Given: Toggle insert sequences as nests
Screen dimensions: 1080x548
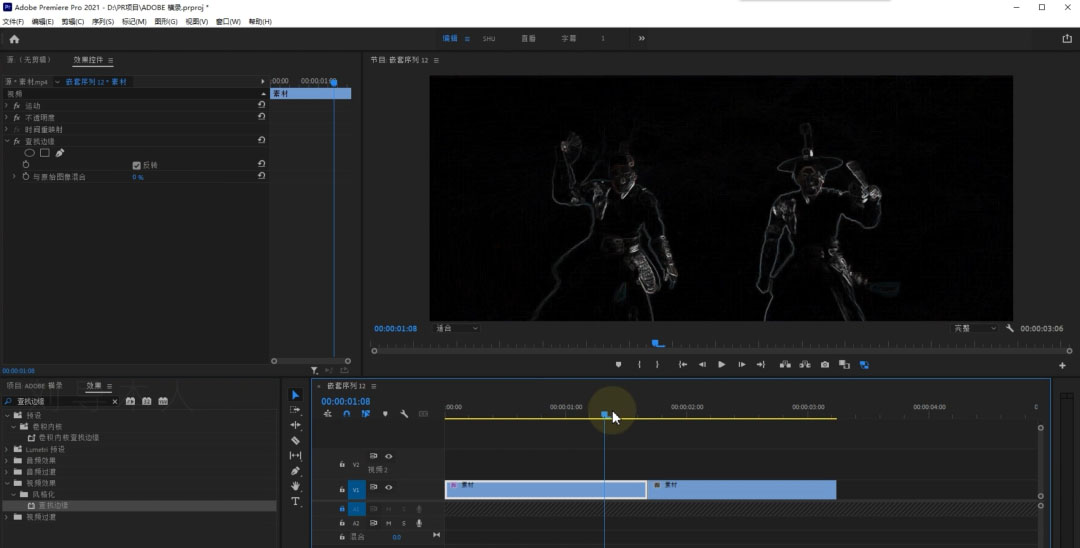Looking at the screenshot, I should 327,414.
